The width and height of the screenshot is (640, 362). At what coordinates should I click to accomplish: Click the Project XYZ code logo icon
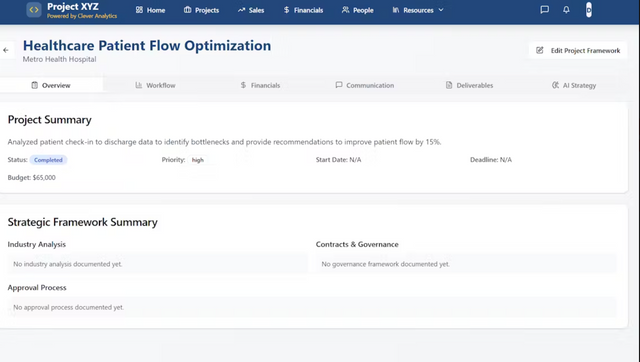point(34,10)
